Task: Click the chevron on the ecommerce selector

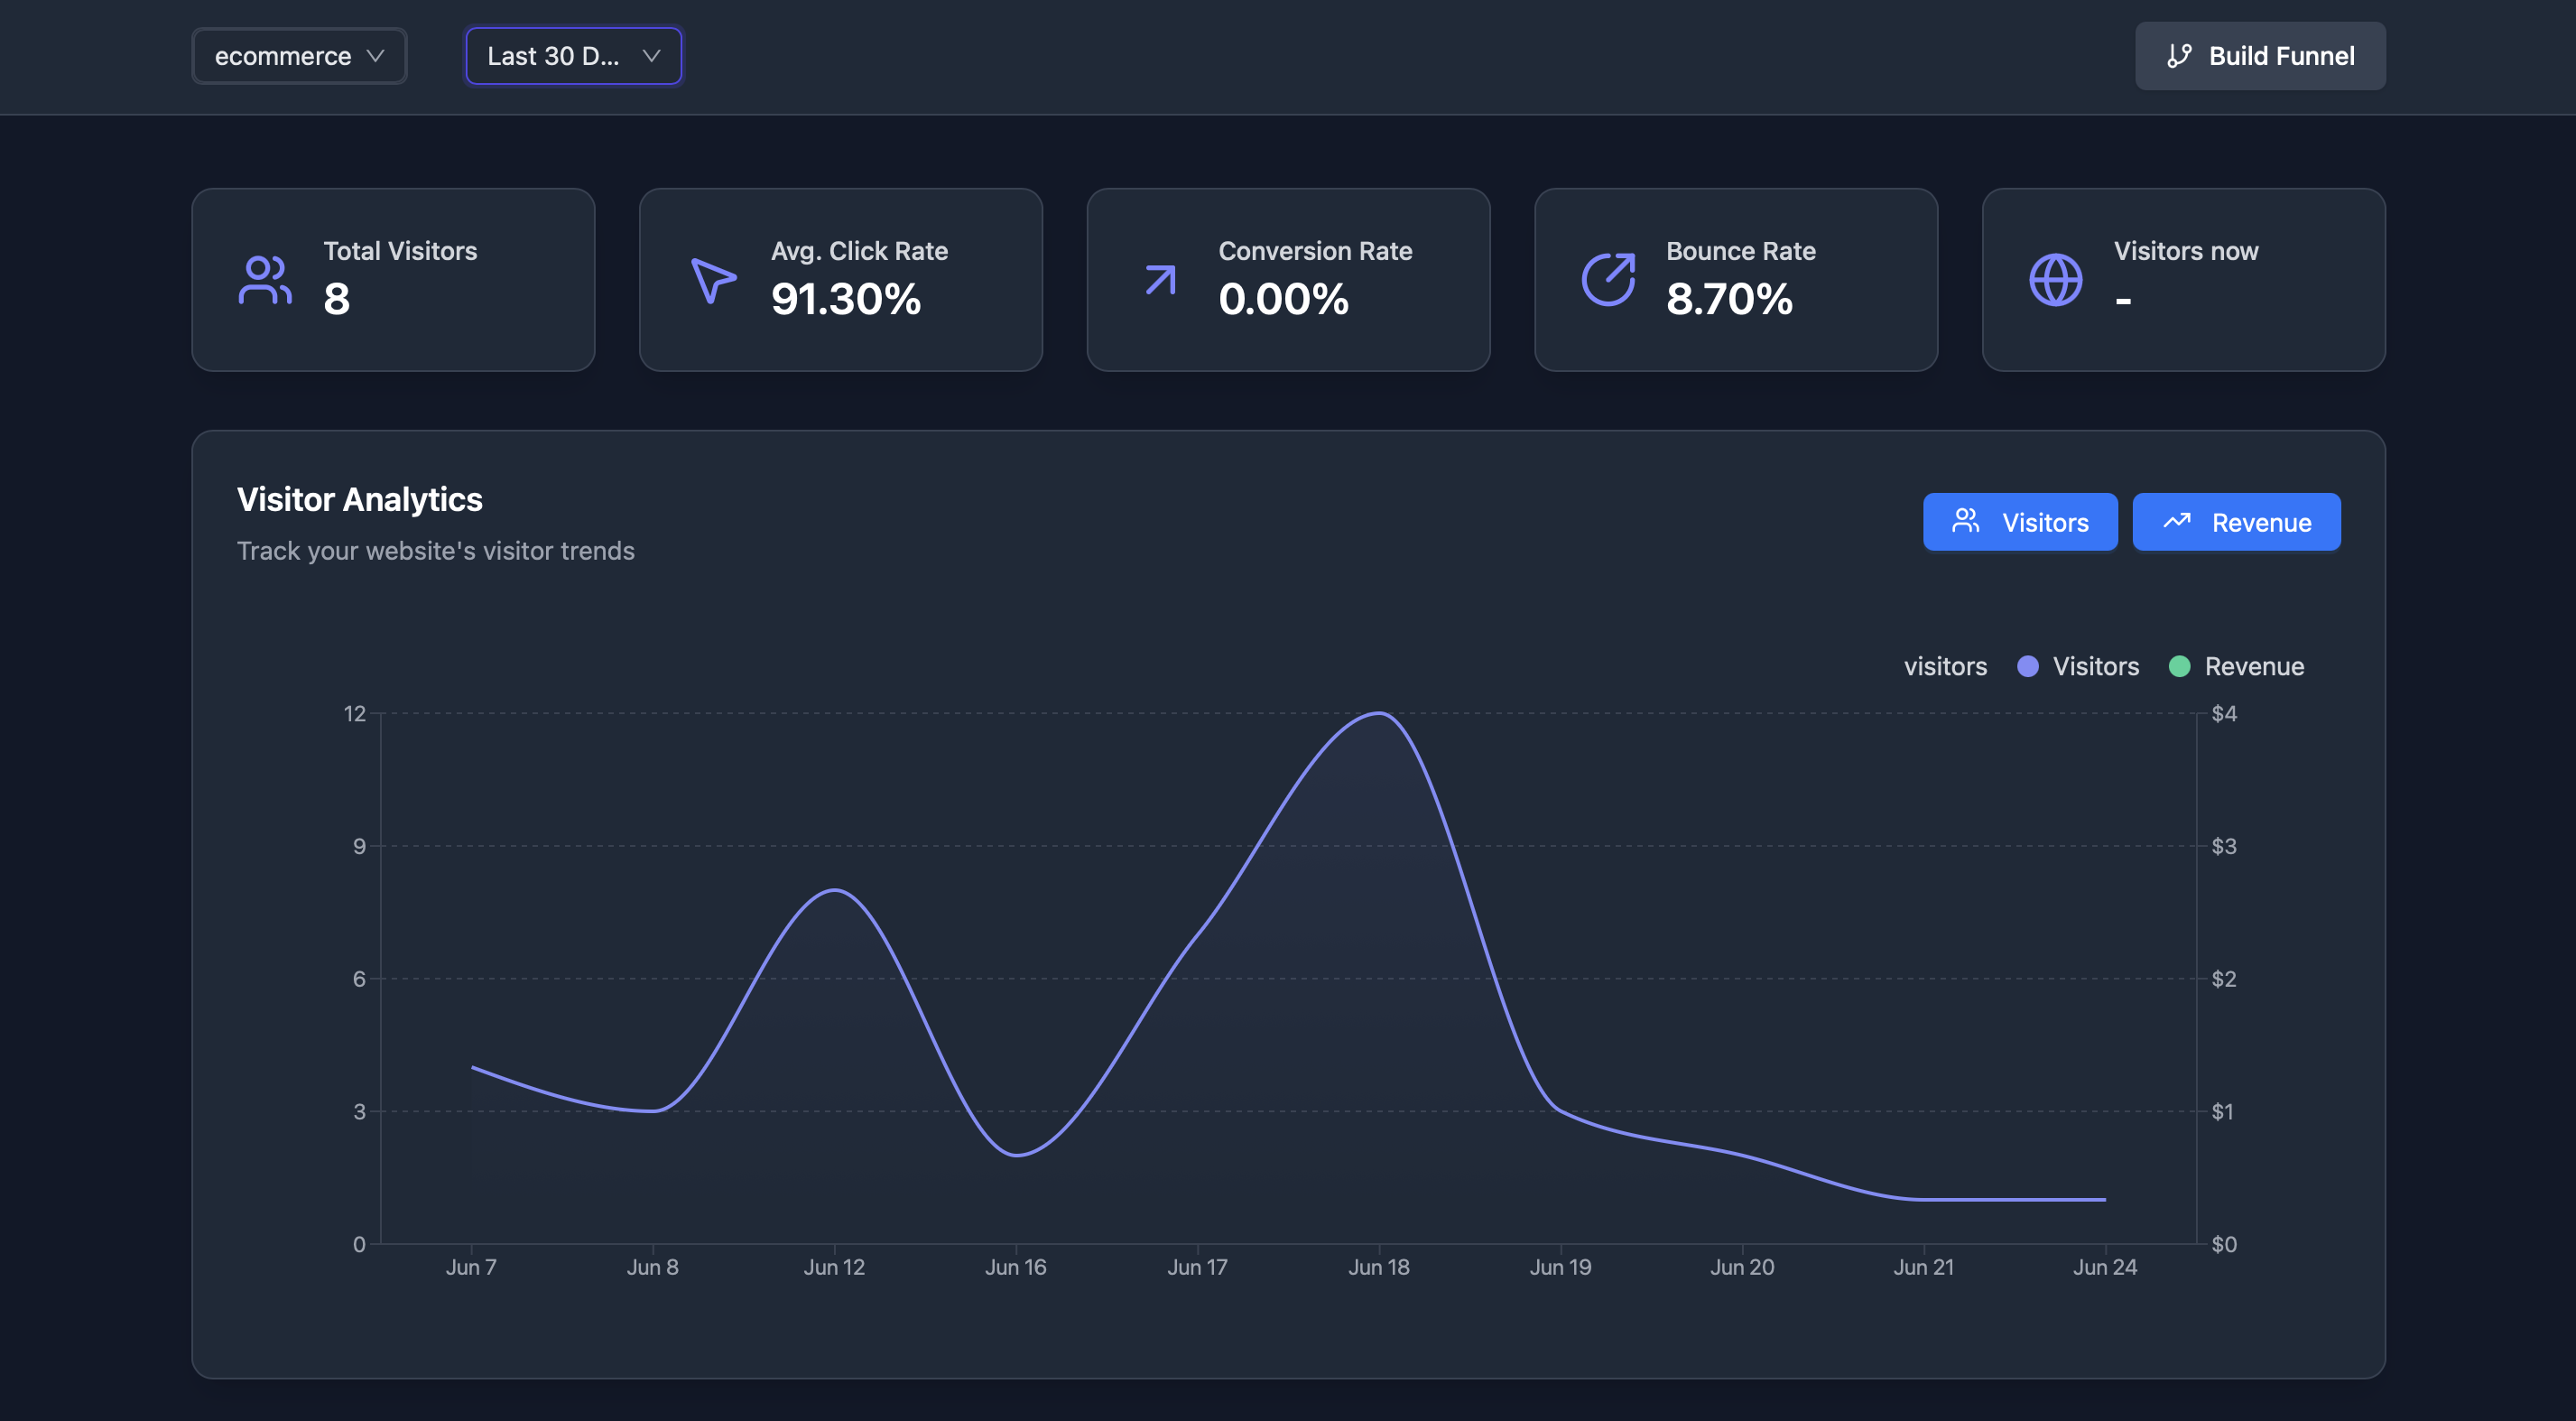Action: click(x=376, y=56)
